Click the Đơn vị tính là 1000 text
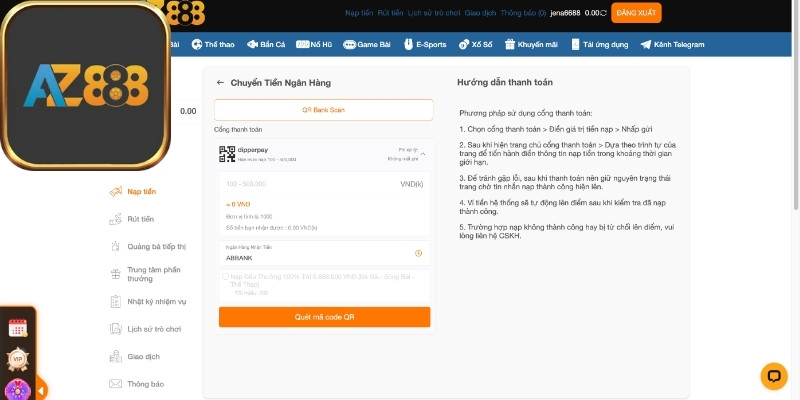This screenshot has height=400, width=800. tap(249, 217)
